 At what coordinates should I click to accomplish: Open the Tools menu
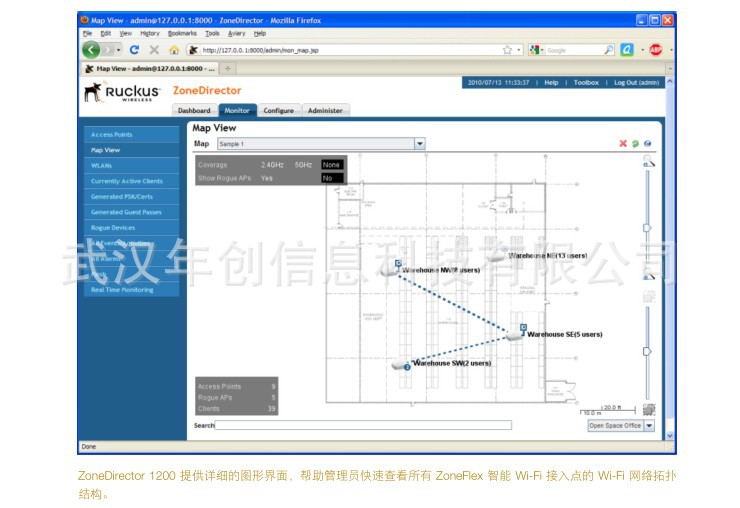(212, 34)
